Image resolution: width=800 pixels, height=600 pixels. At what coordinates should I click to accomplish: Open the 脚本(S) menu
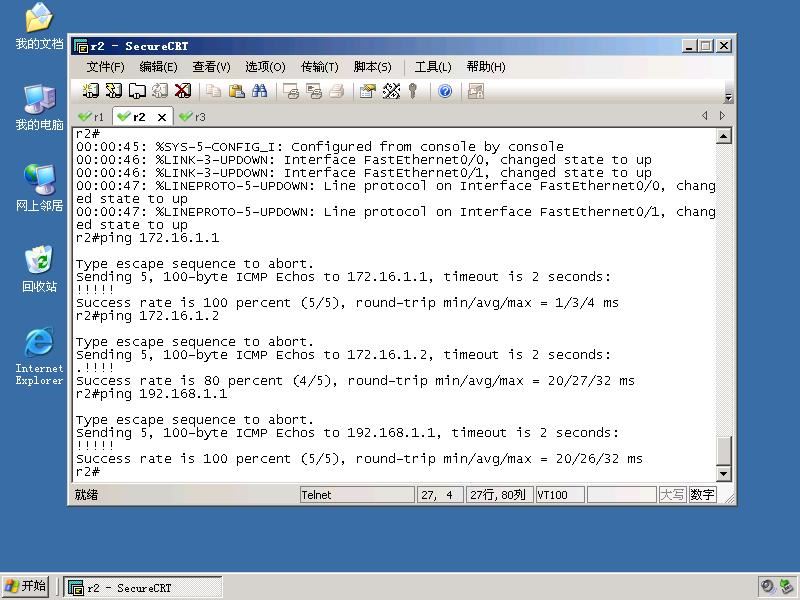(x=372, y=67)
